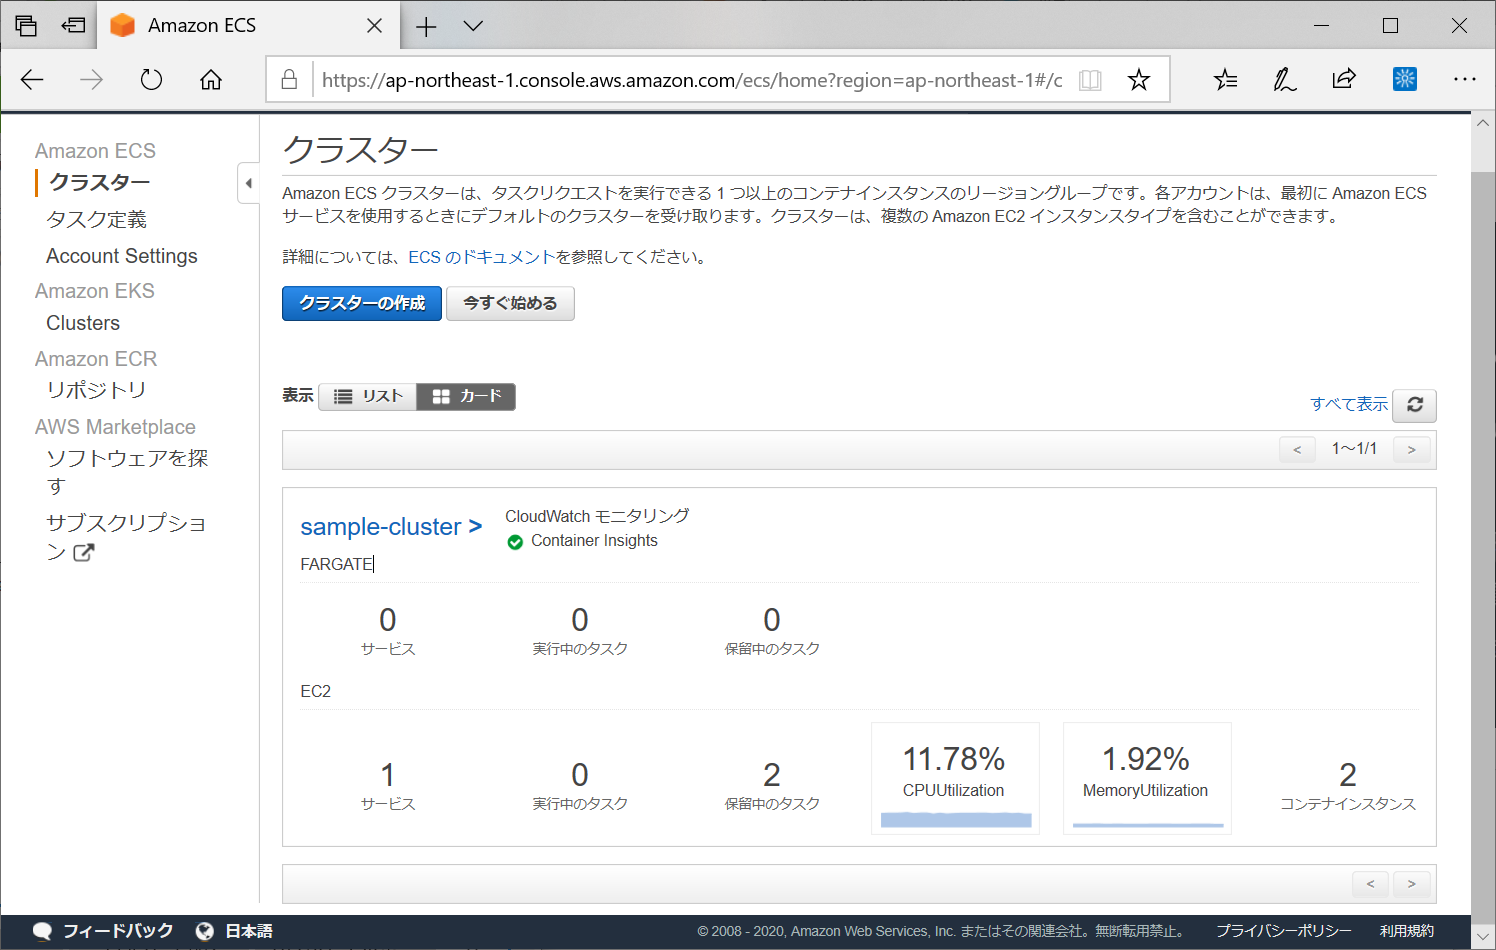The image size is (1496, 950).
Task: Switch to カード view
Action: (466, 396)
